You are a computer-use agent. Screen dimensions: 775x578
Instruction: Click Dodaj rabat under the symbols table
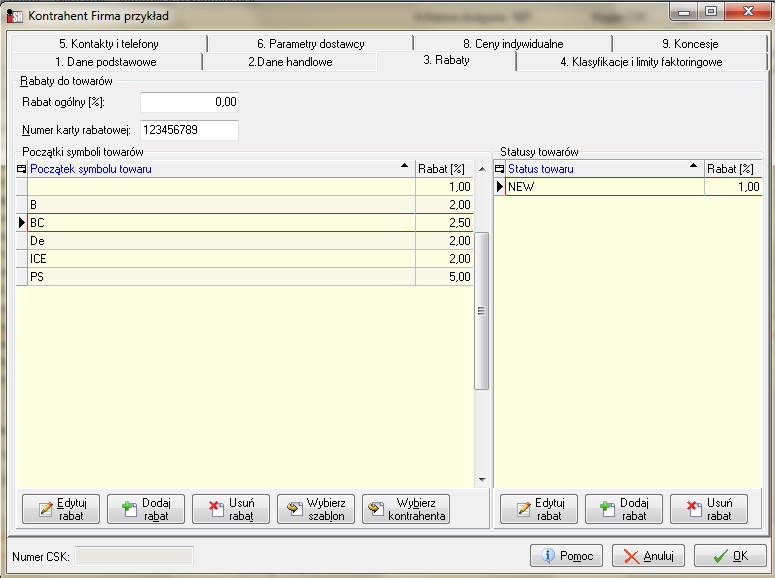coord(146,509)
